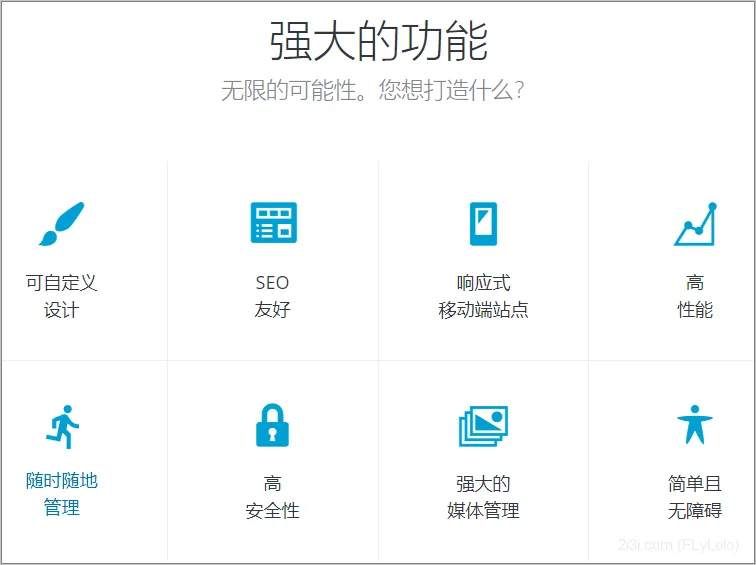Open the 高 安全性 link

pos(272,497)
